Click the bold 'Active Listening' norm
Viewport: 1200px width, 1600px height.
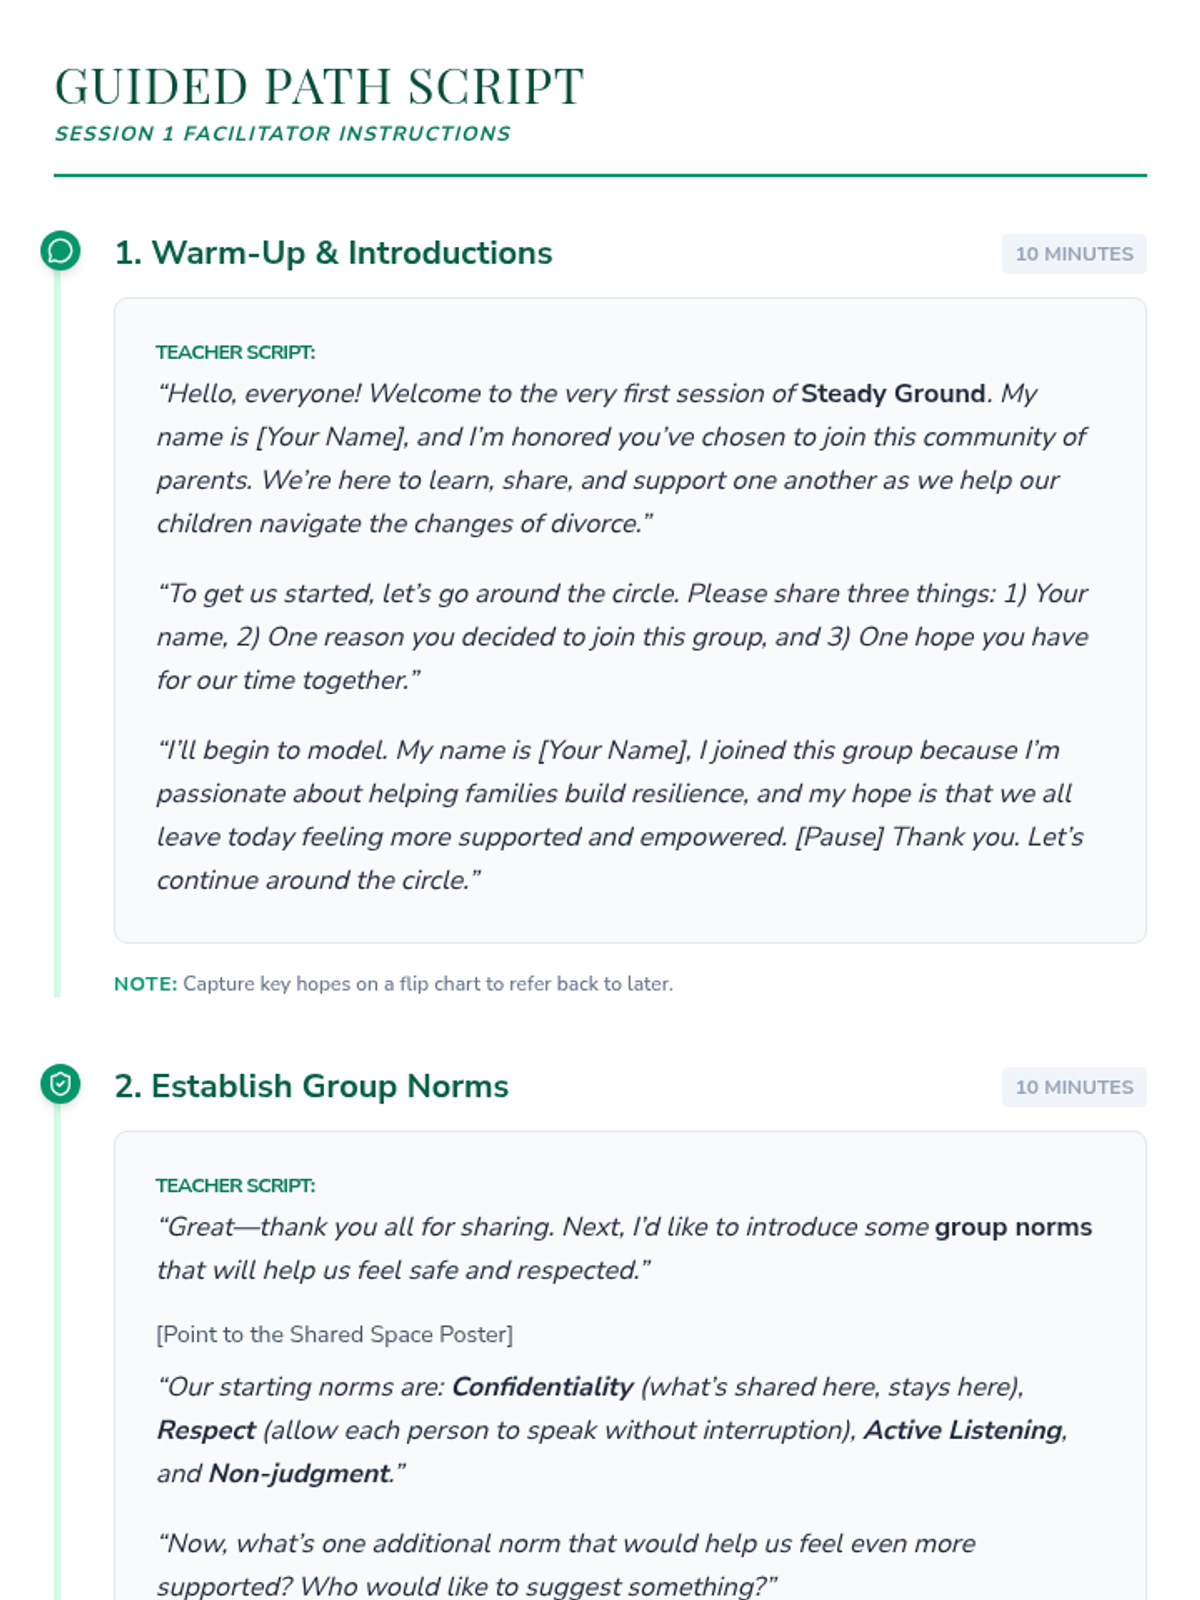point(962,1430)
